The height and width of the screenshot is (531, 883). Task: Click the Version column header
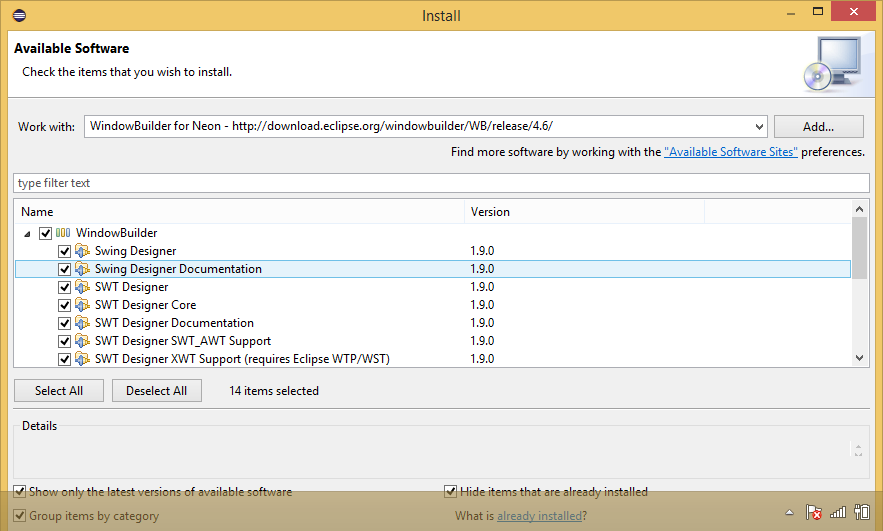point(585,212)
